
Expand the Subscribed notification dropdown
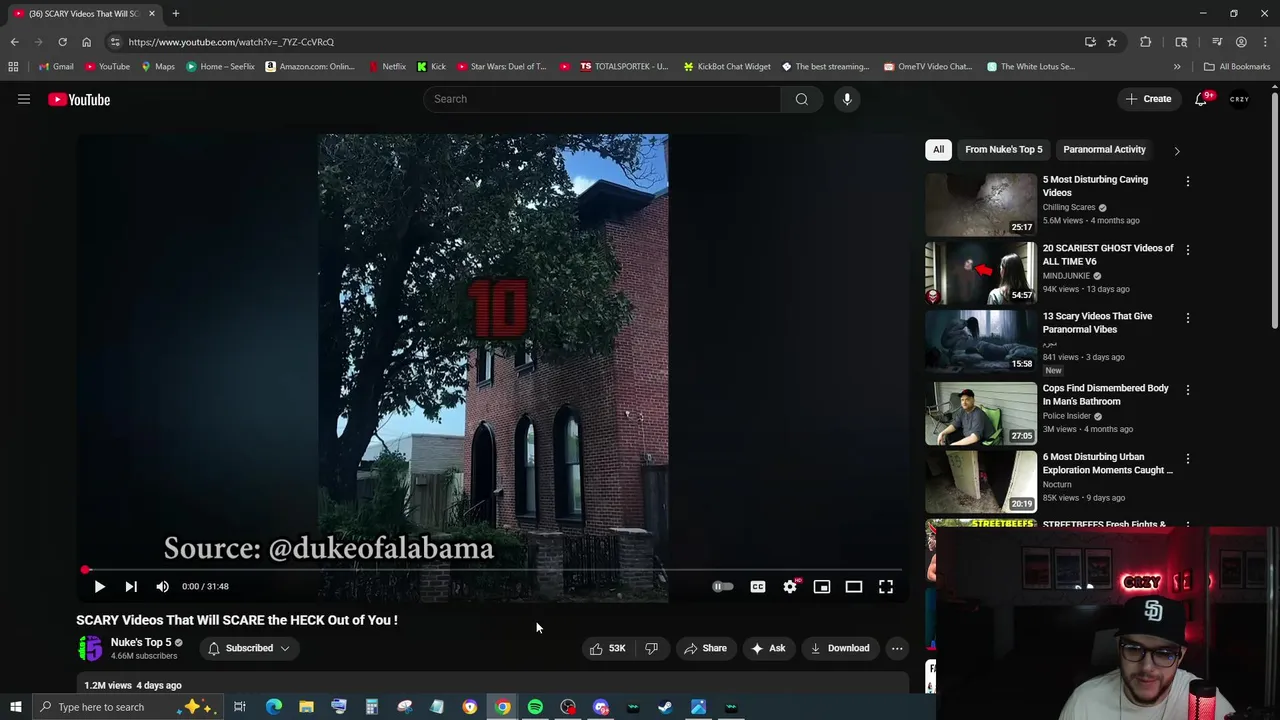(x=250, y=648)
